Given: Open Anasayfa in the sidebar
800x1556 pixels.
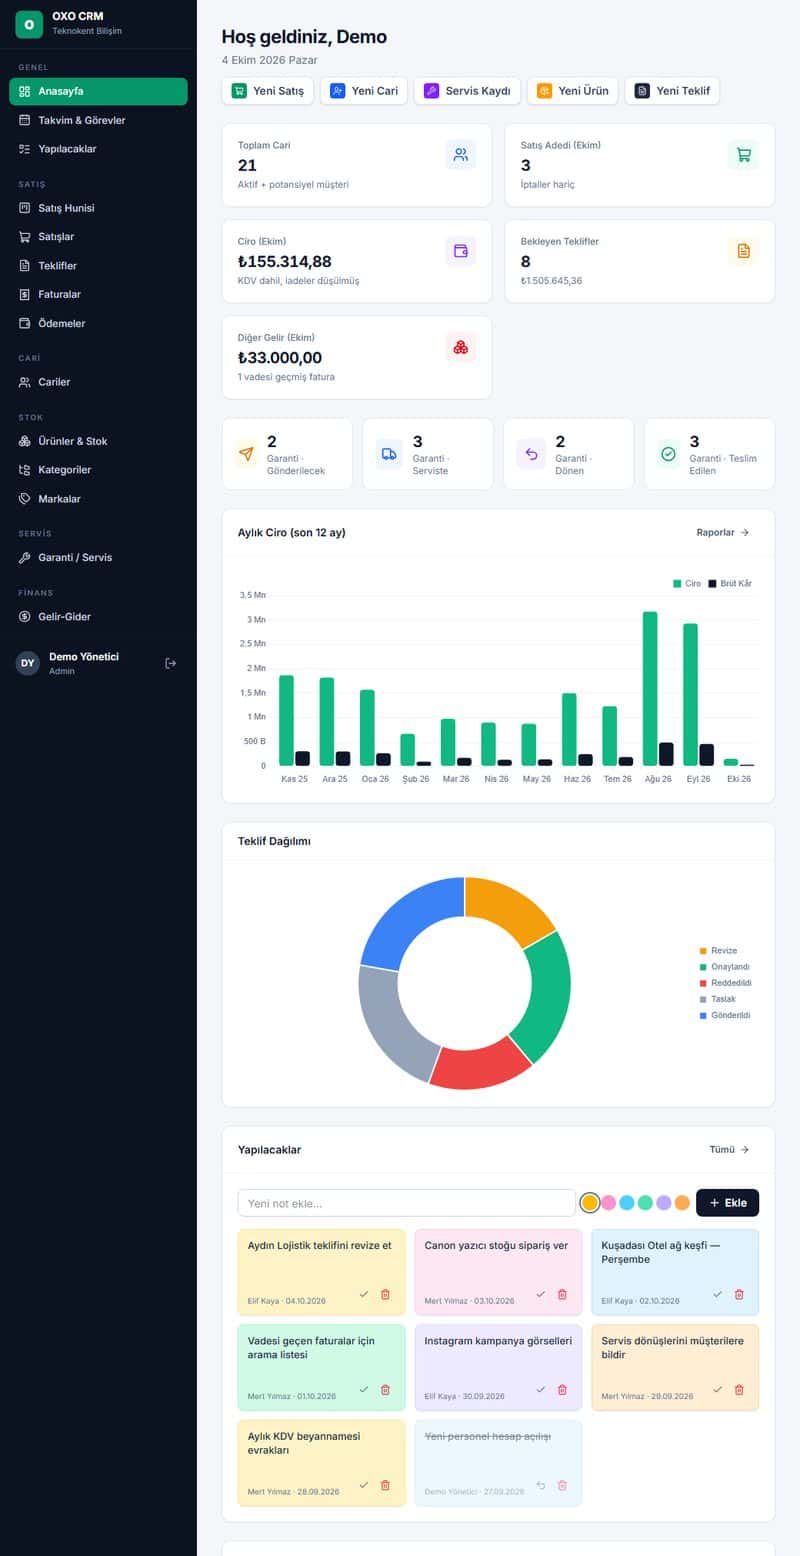Looking at the screenshot, I should click(98, 91).
